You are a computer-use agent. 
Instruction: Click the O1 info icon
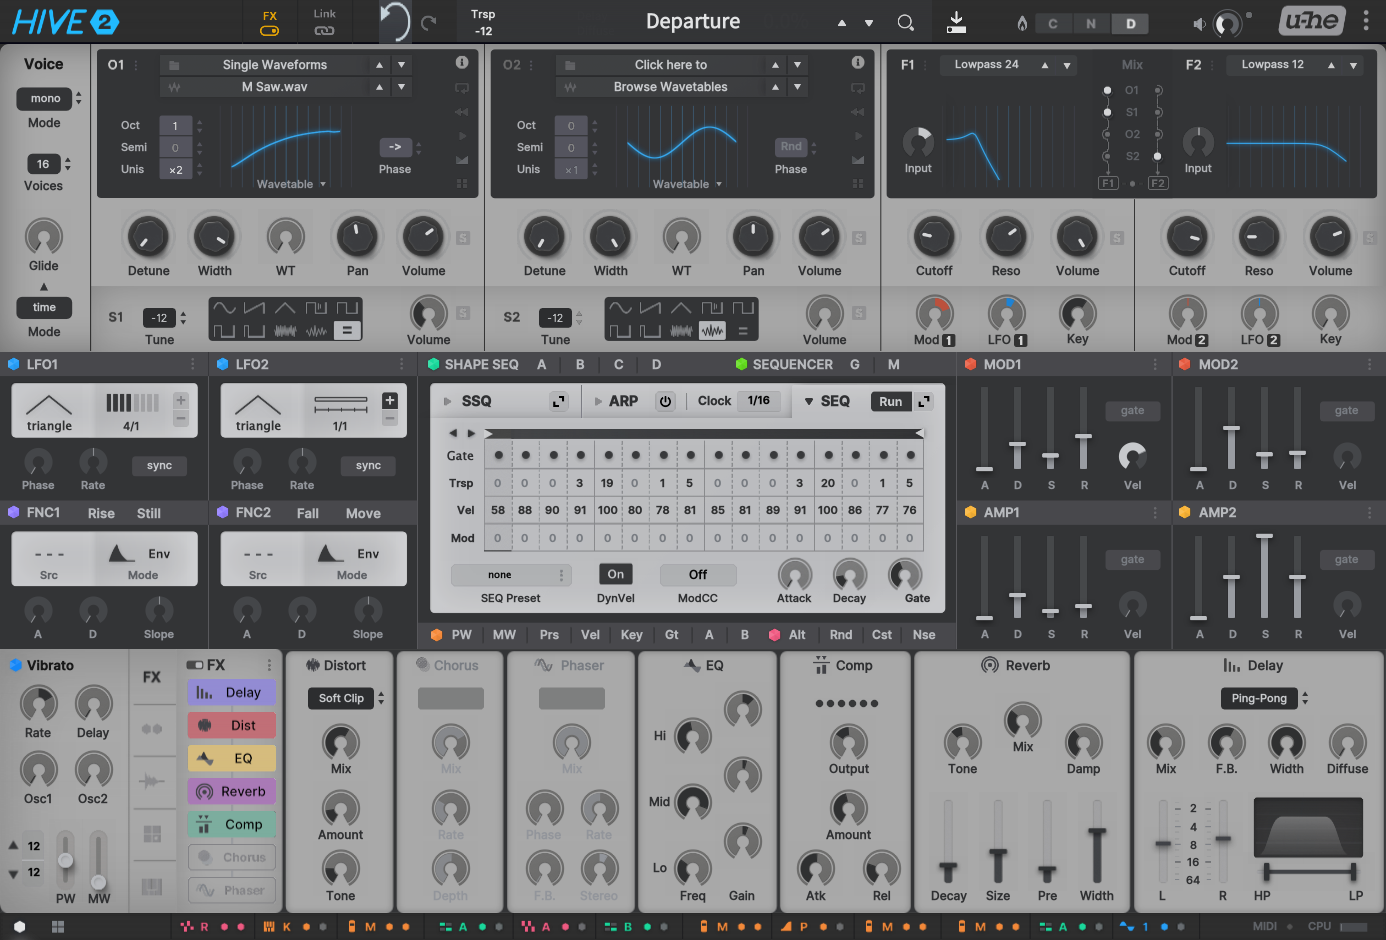point(462,62)
